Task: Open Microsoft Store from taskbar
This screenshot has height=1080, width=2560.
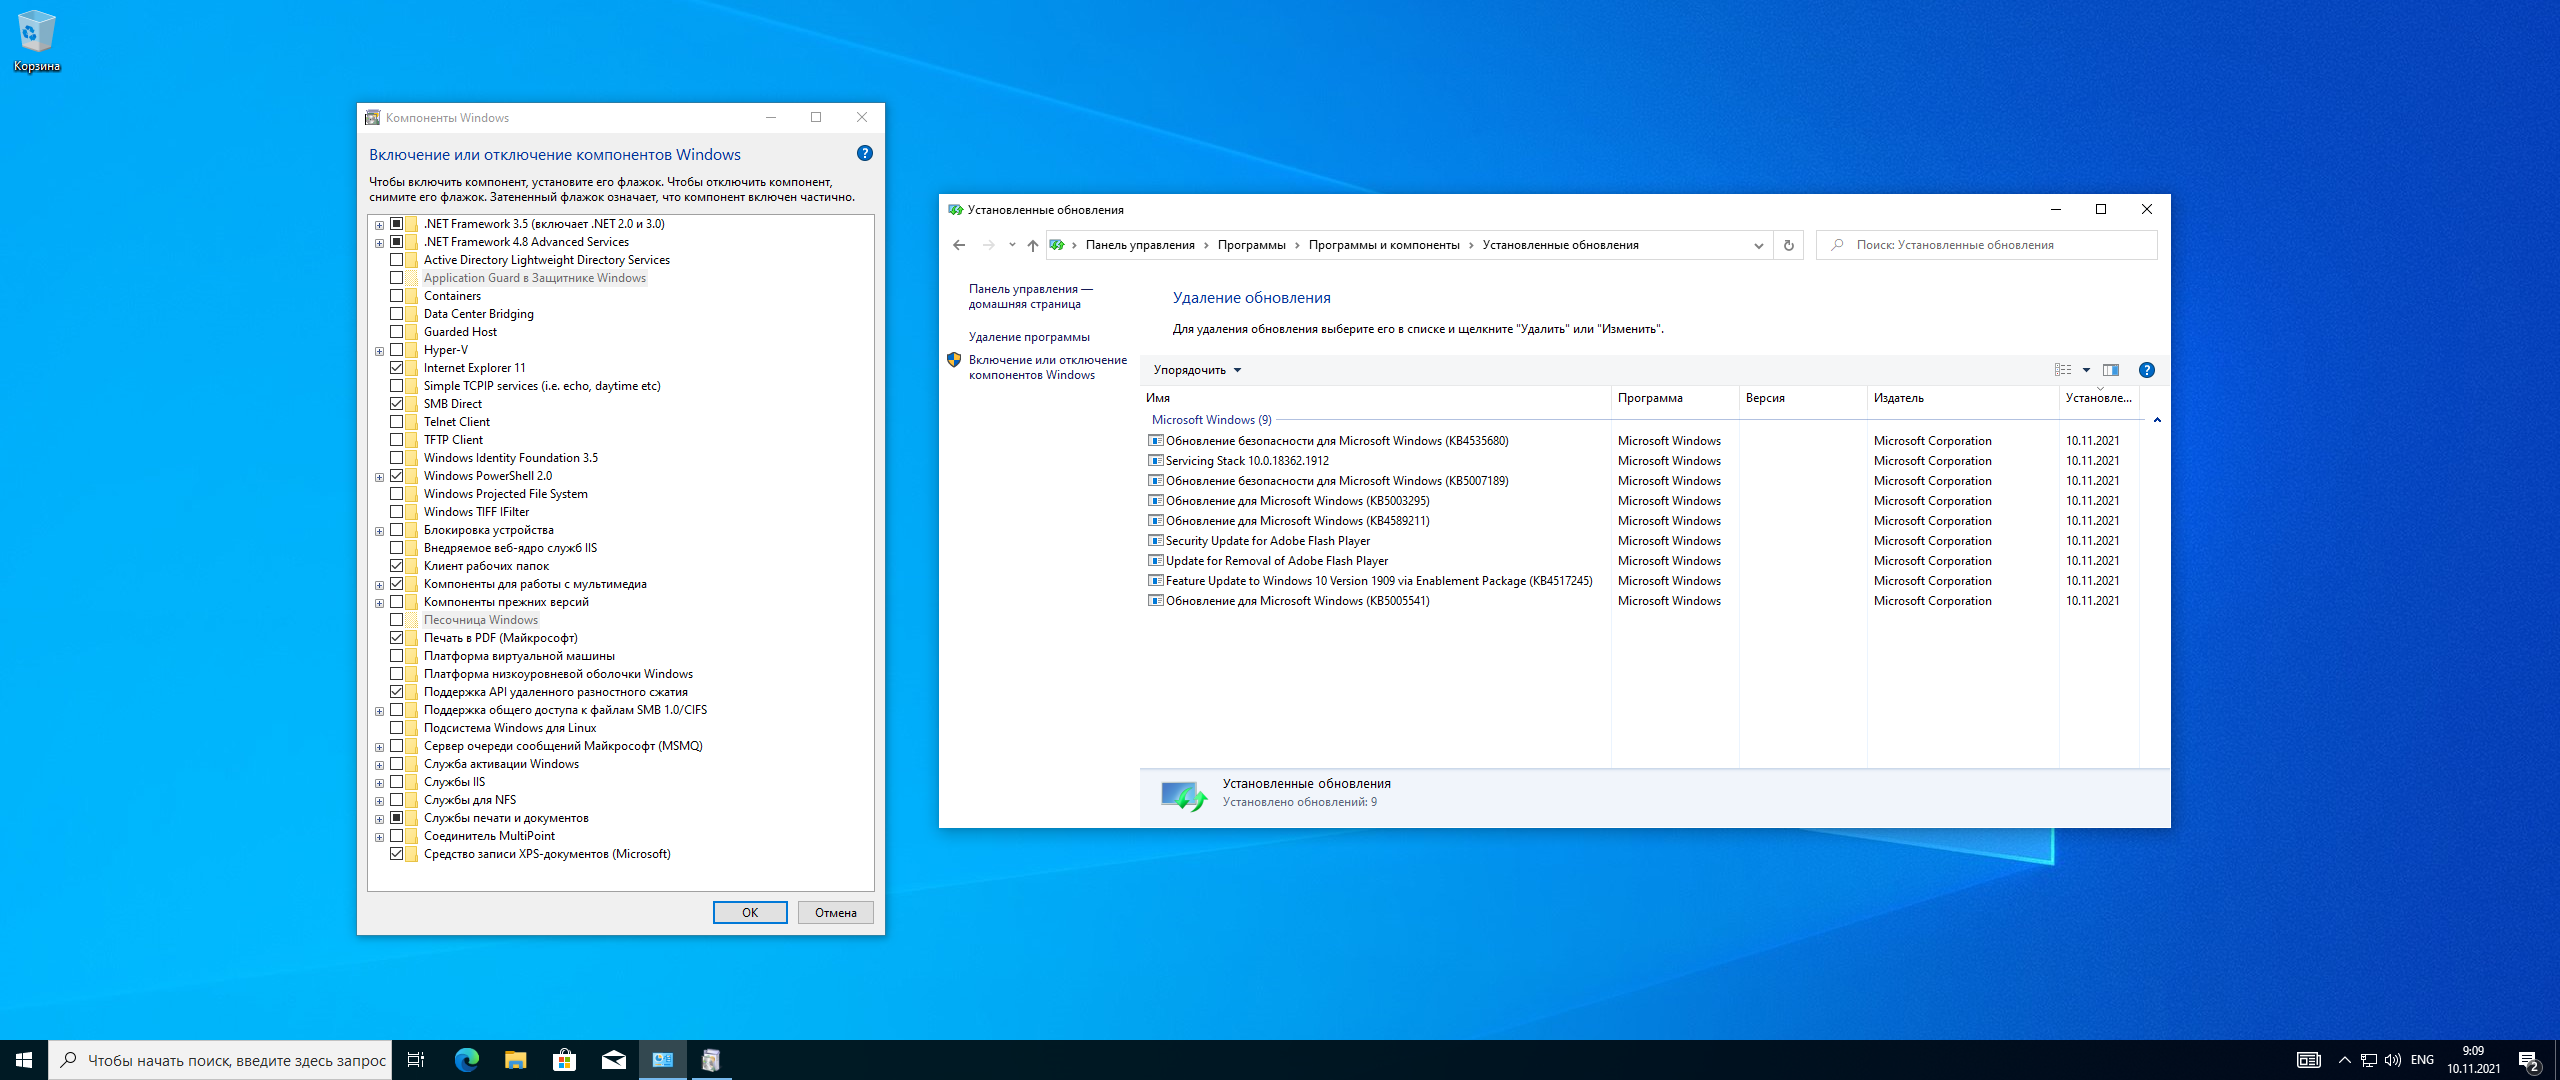Action: [x=564, y=1060]
